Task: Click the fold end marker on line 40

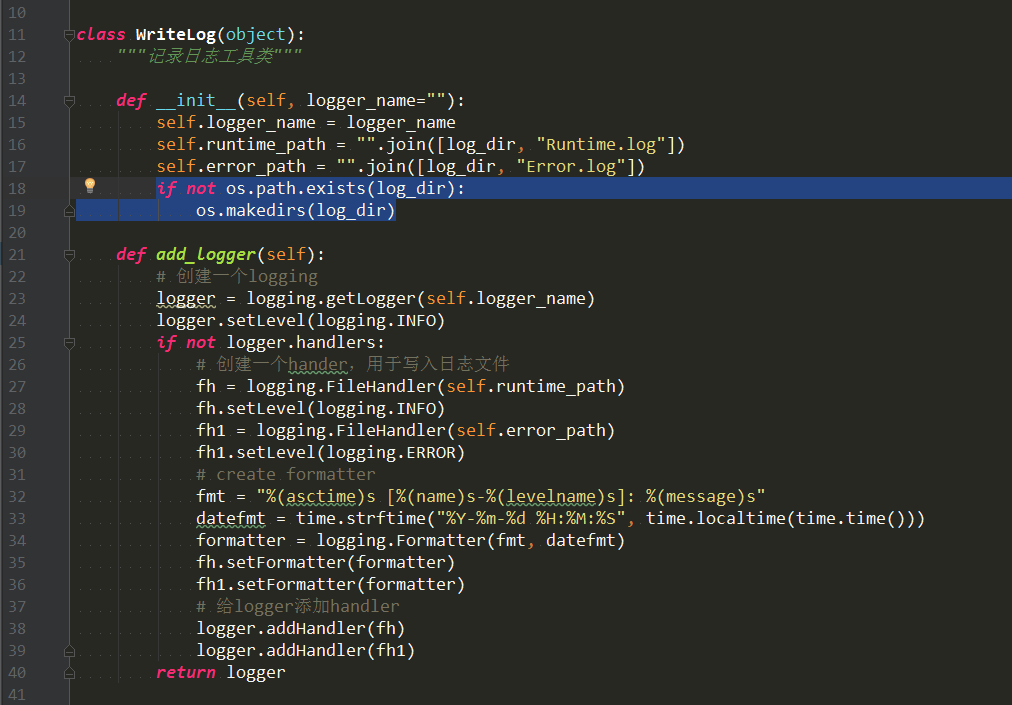Action: pos(69,673)
